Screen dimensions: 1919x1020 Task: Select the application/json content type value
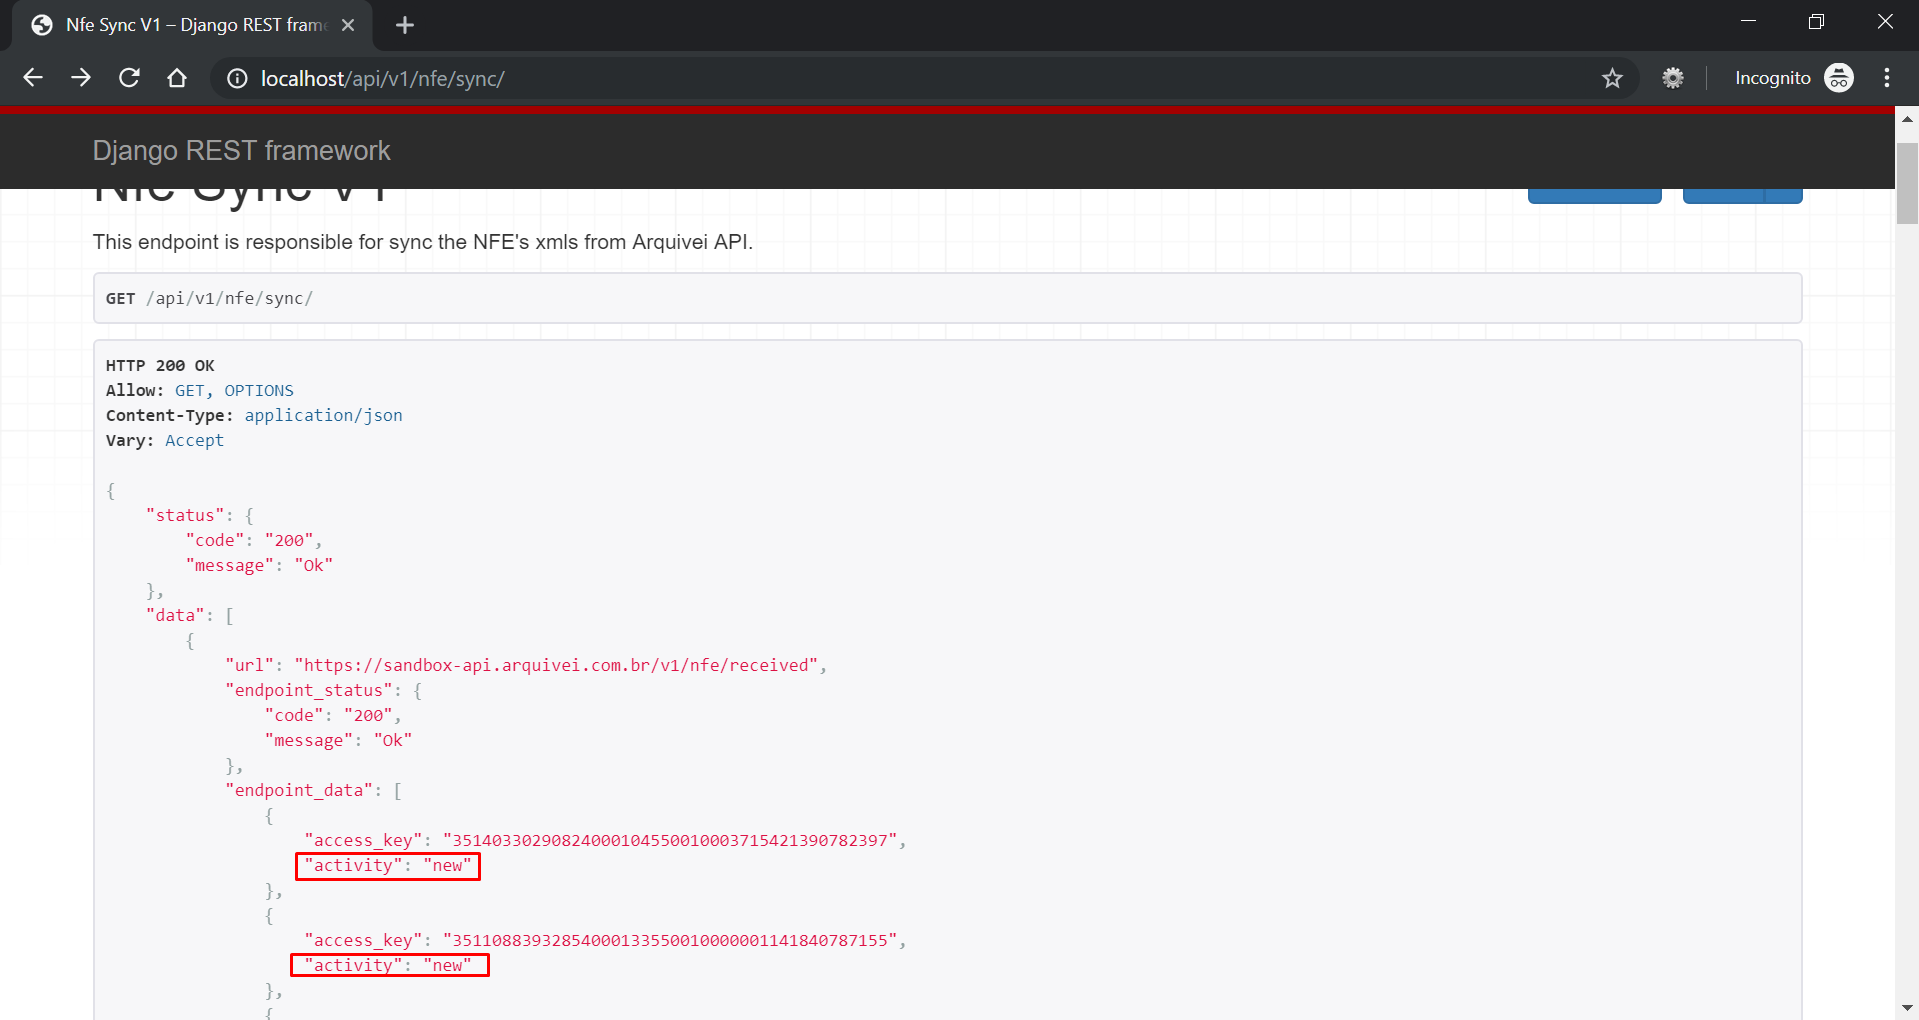coord(323,416)
